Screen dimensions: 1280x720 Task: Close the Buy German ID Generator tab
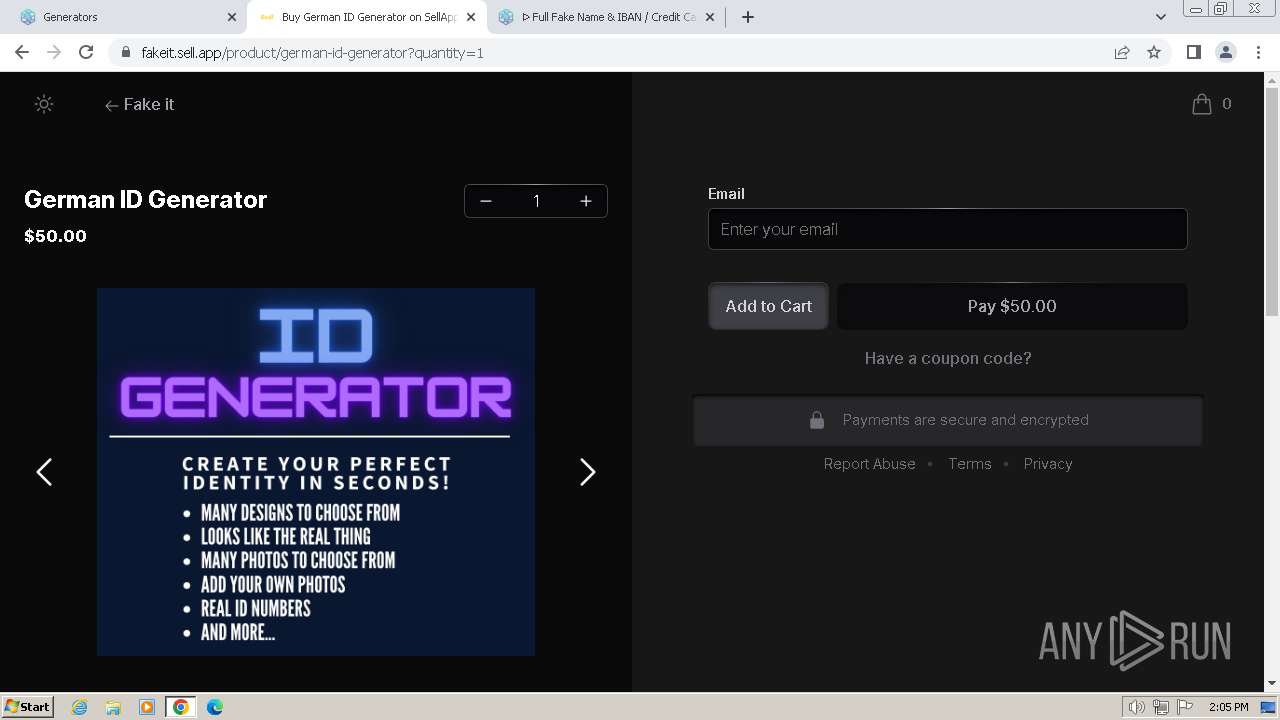(471, 17)
